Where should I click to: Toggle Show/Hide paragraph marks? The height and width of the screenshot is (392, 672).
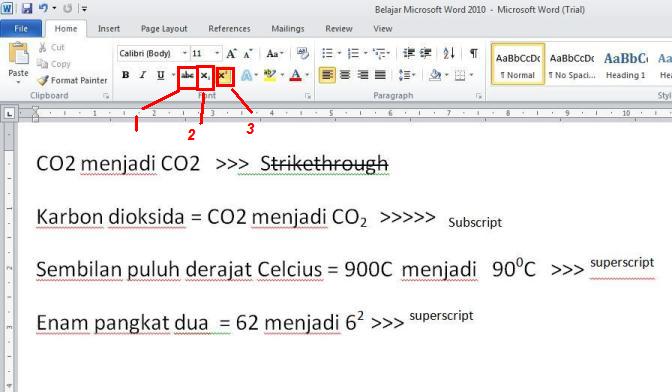coord(474,53)
